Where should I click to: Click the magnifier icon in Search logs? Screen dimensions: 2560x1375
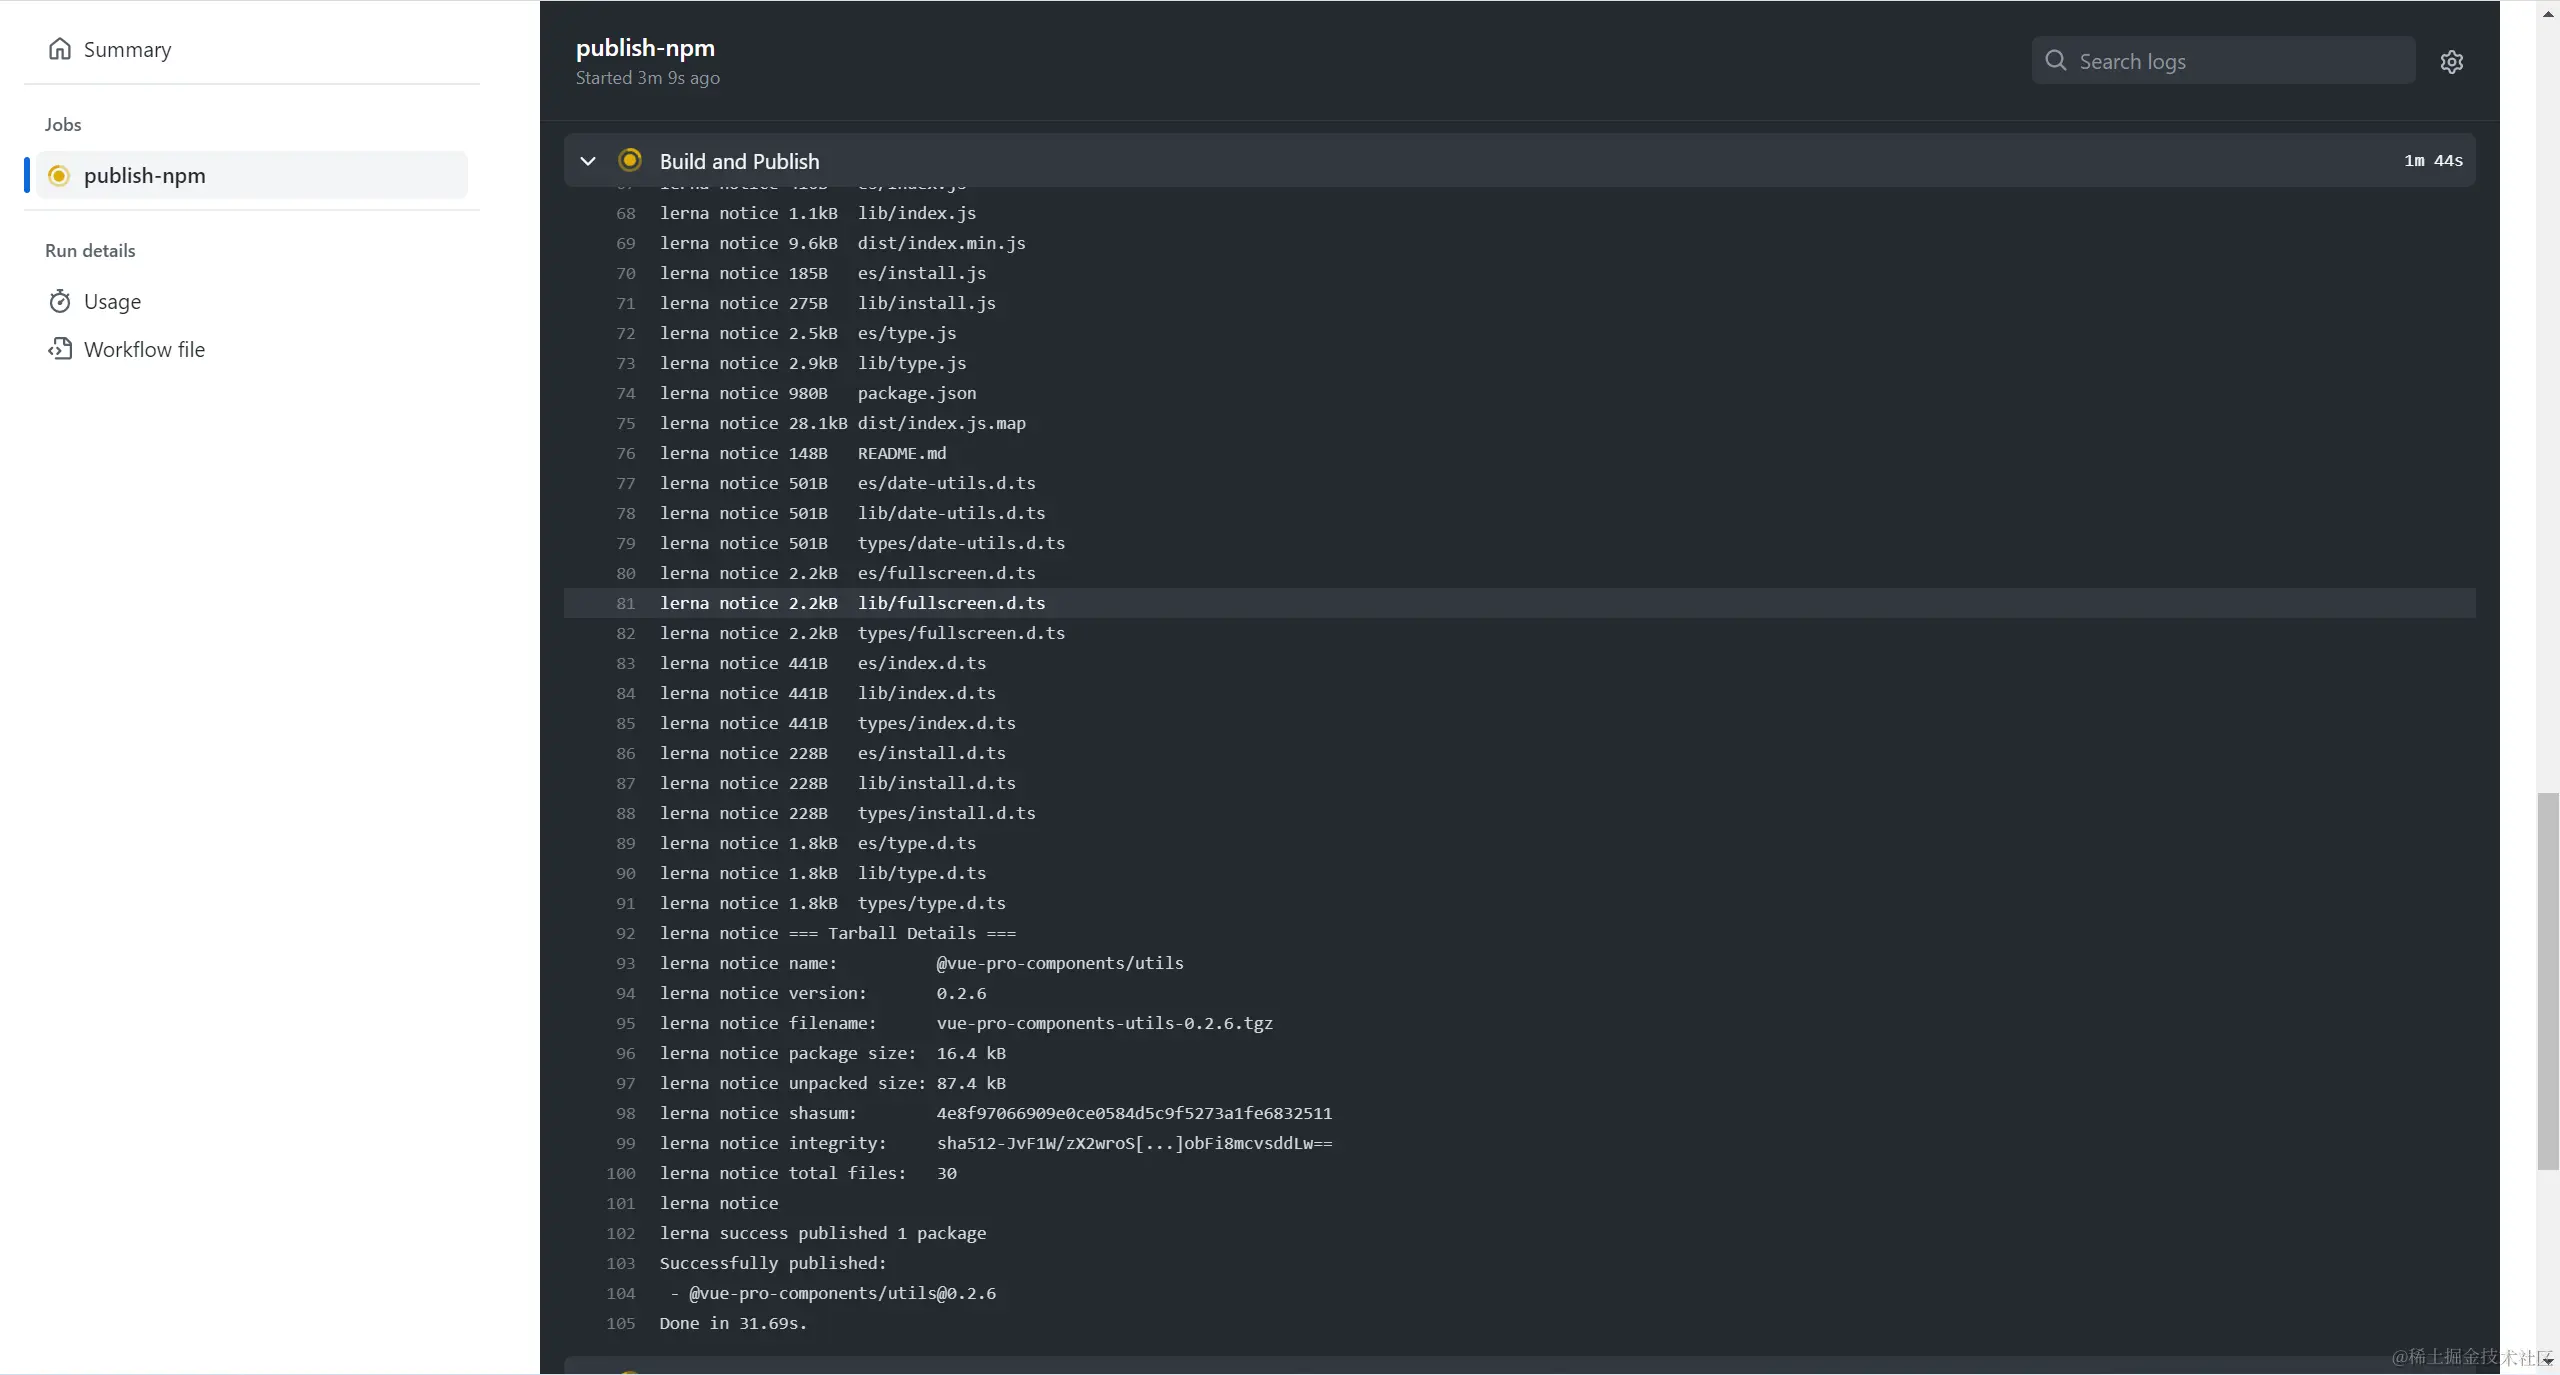tap(2056, 61)
